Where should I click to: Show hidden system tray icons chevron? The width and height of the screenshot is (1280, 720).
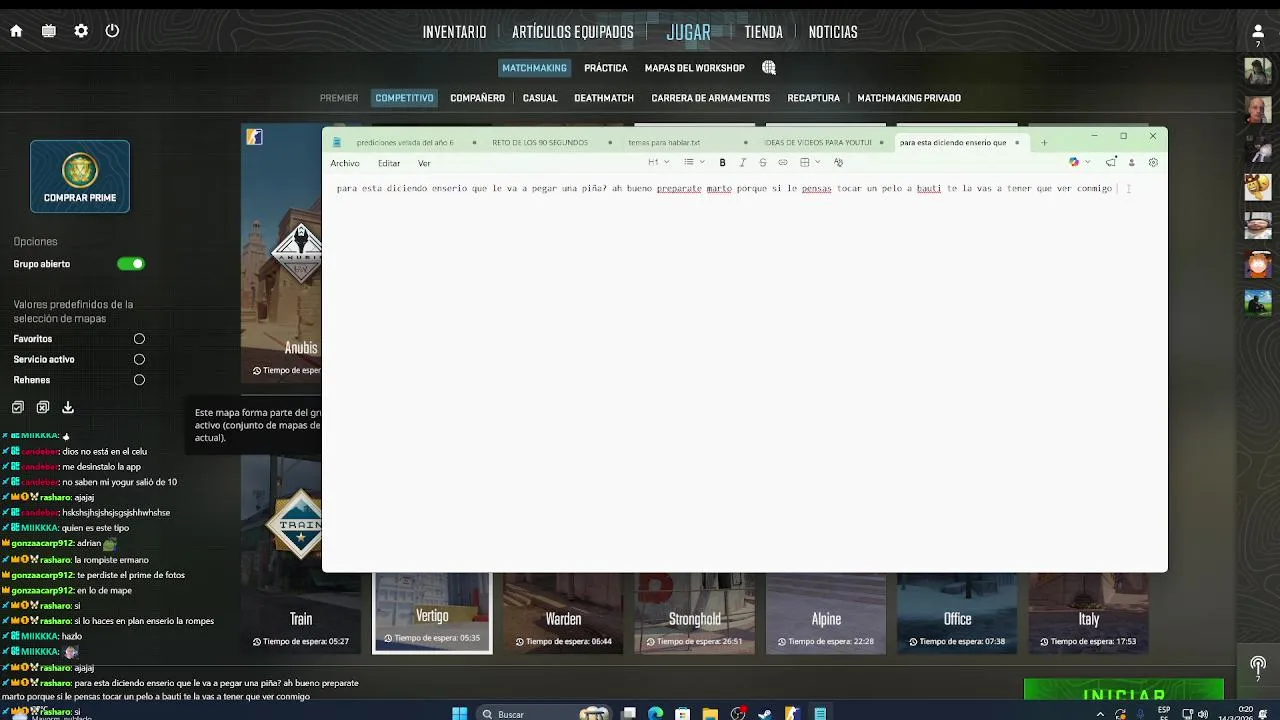(1101, 714)
